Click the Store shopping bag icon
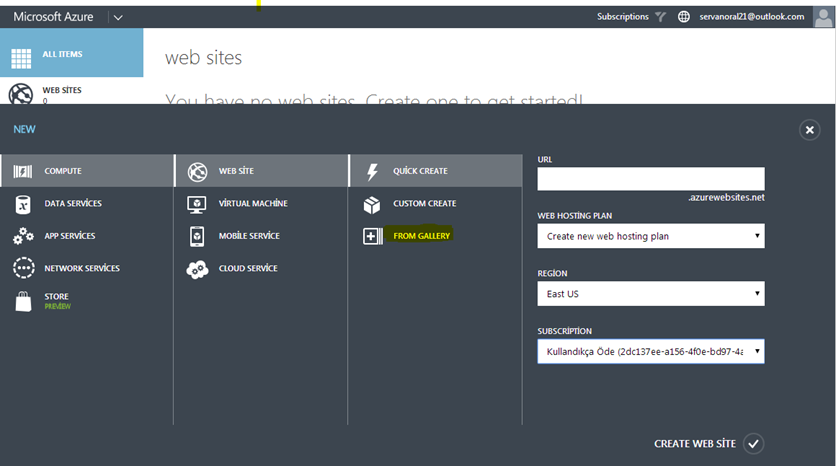This screenshot has width=836, height=466. (x=22, y=301)
